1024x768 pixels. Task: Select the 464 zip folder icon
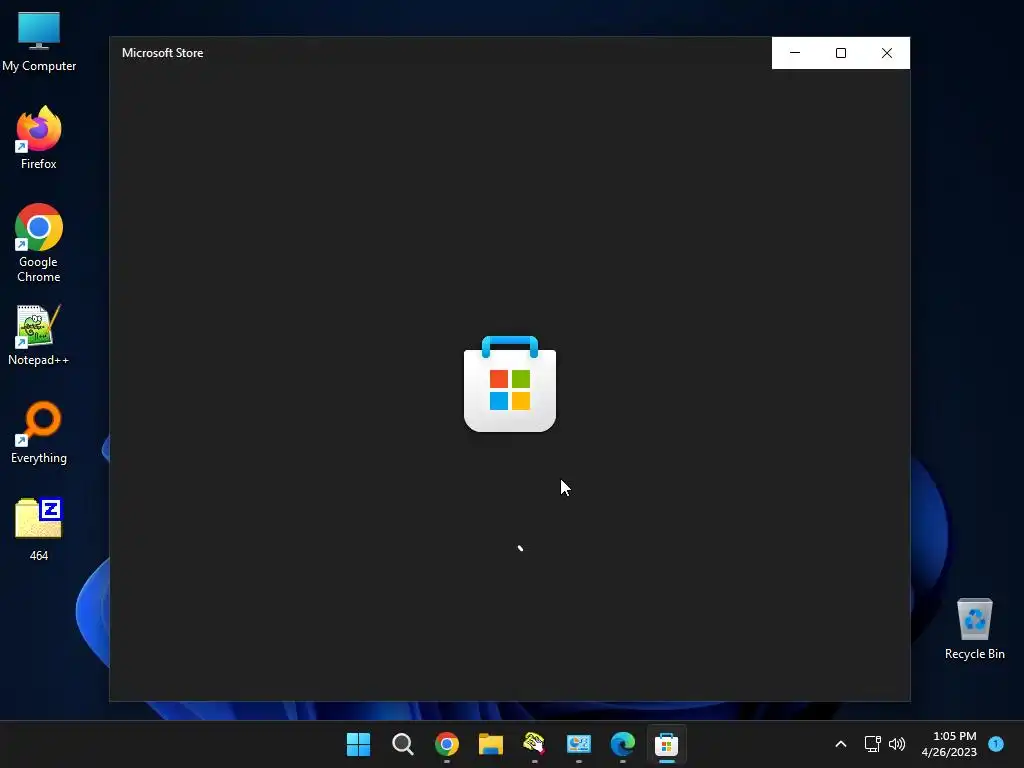(39, 530)
